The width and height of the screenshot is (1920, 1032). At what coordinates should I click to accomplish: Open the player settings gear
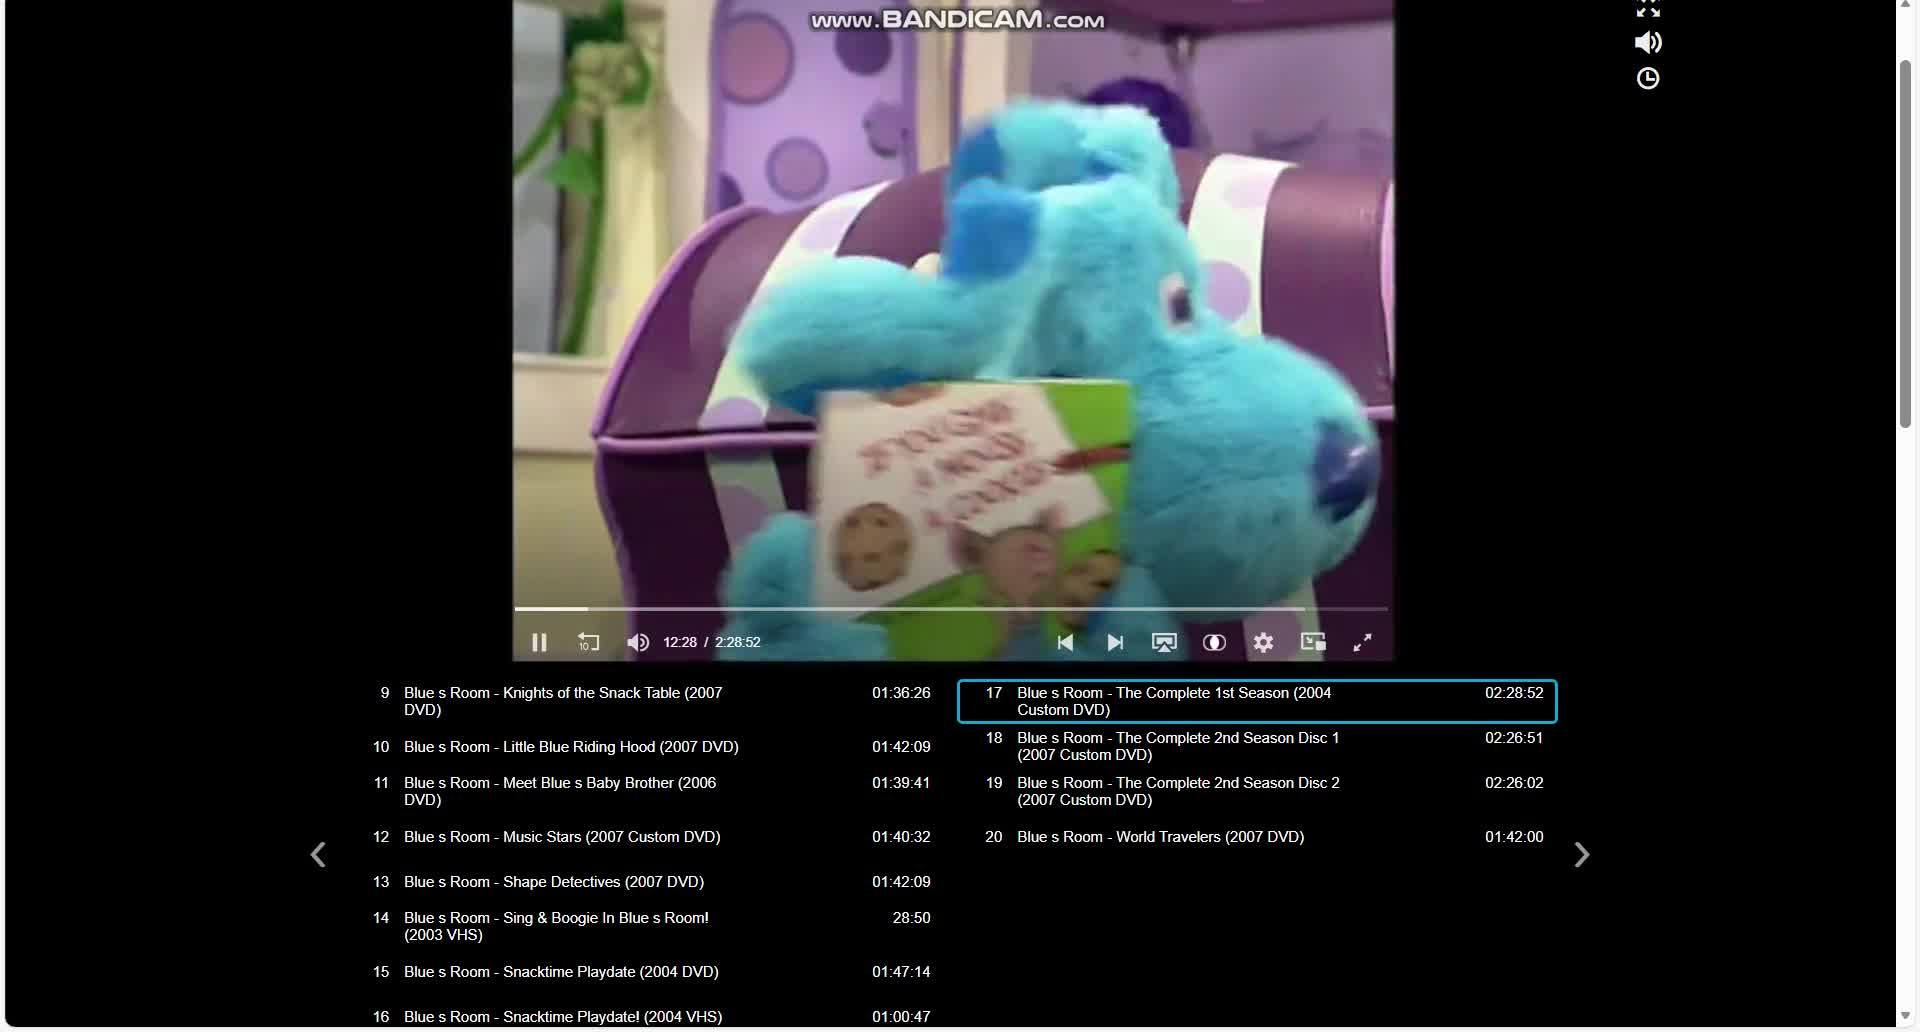coord(1263,642)
